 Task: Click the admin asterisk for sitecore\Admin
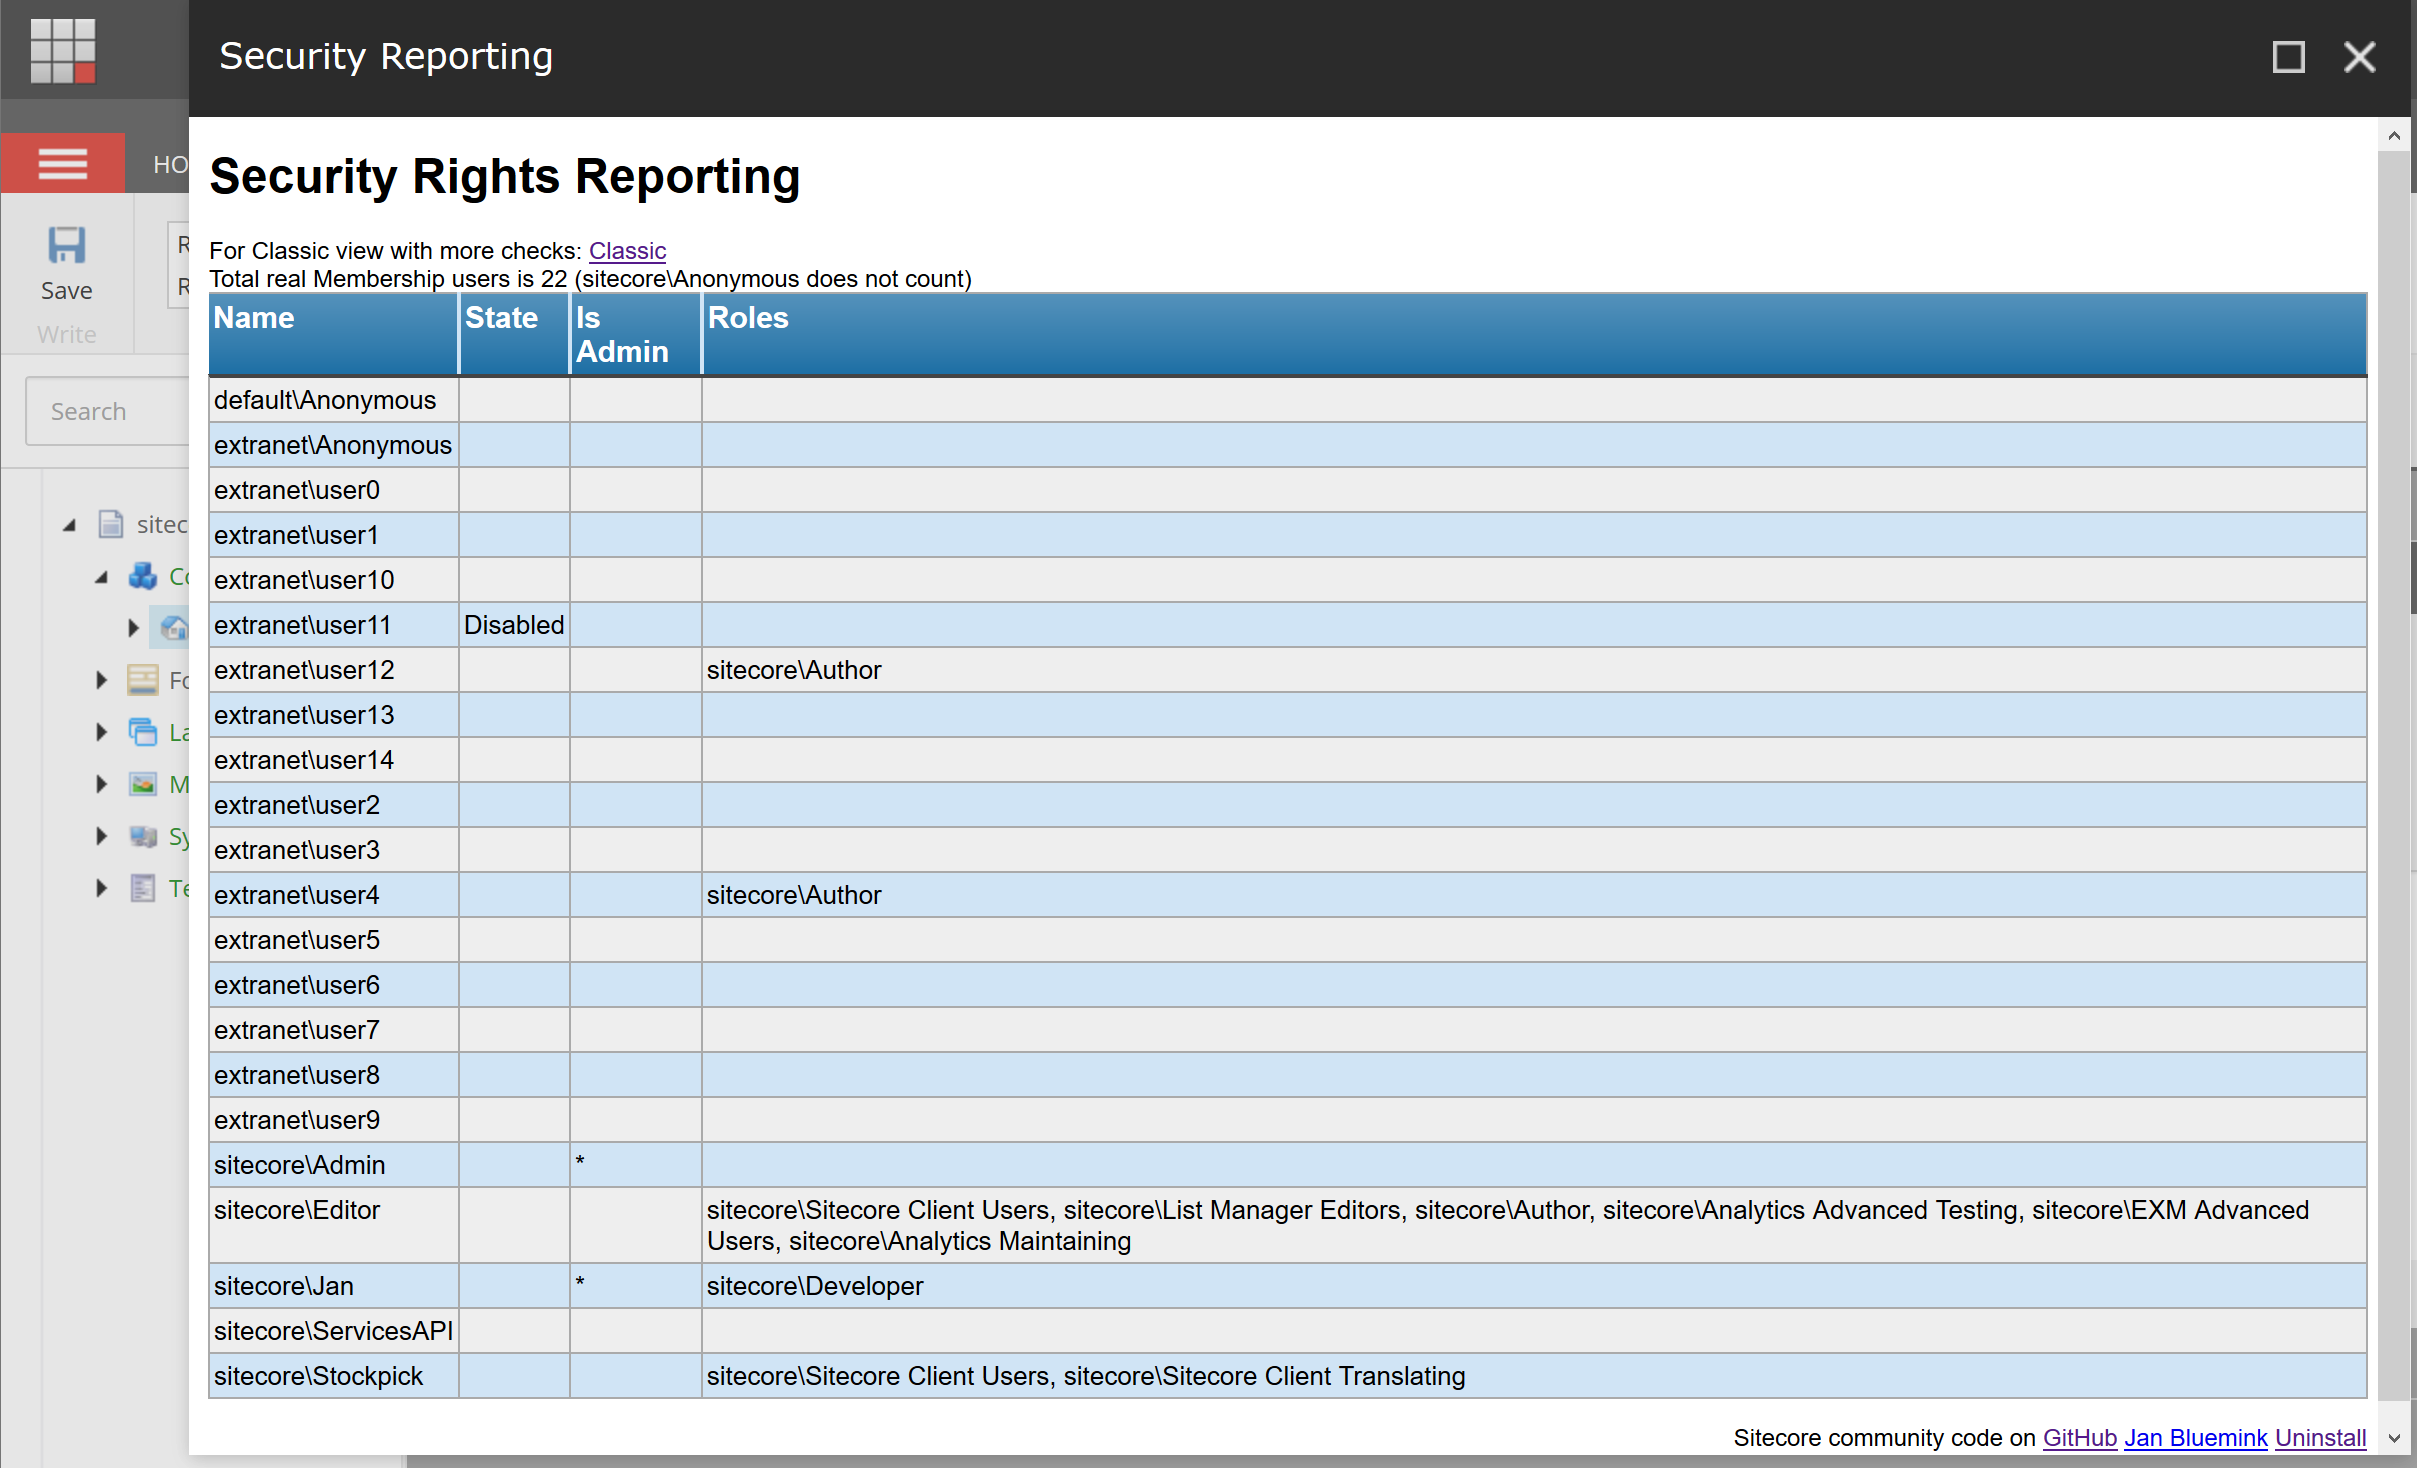[580, 1161]
